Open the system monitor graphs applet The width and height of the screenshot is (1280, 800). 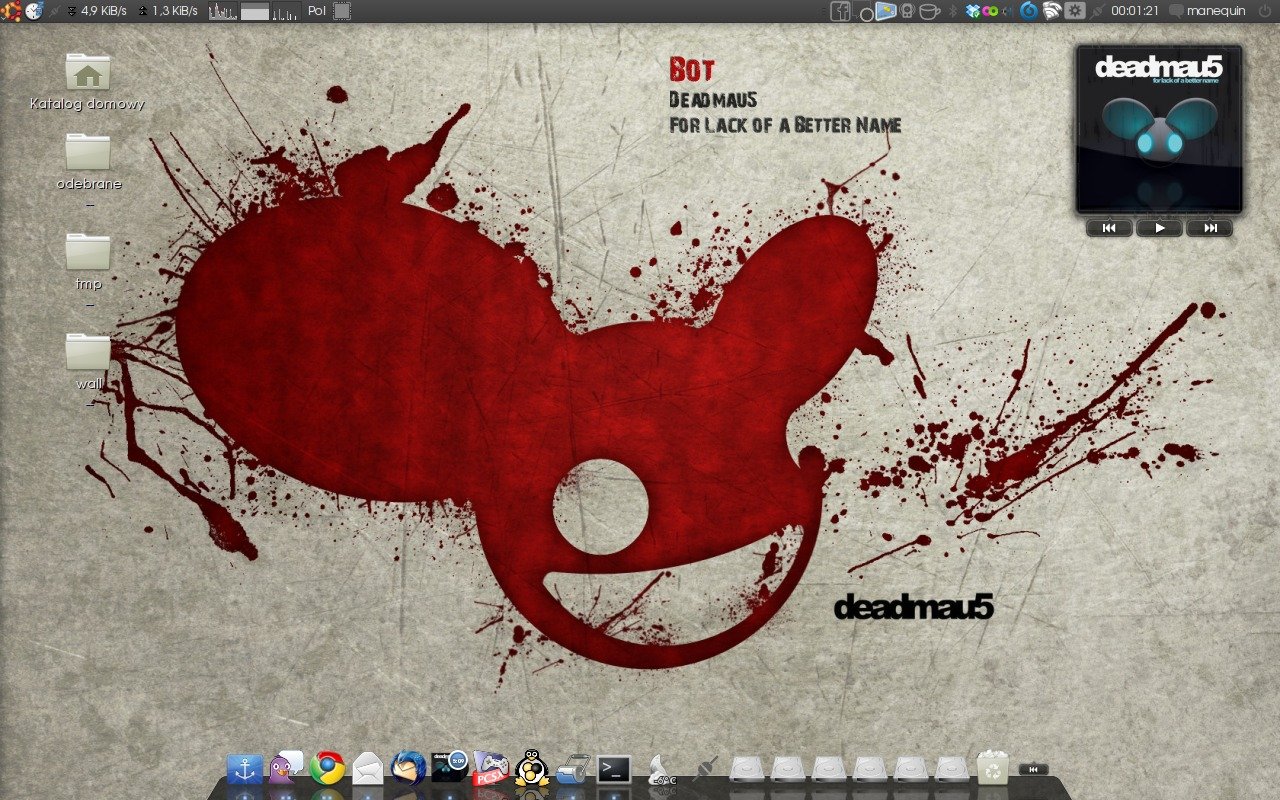(x=254, y=11)
